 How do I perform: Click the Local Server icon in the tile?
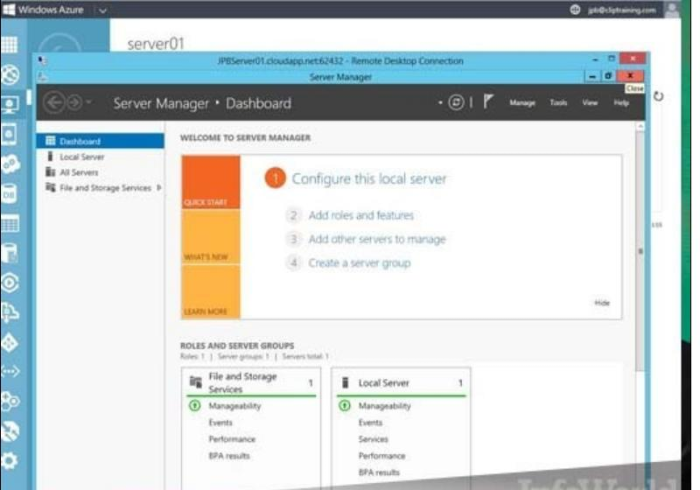tap(345, 382)
